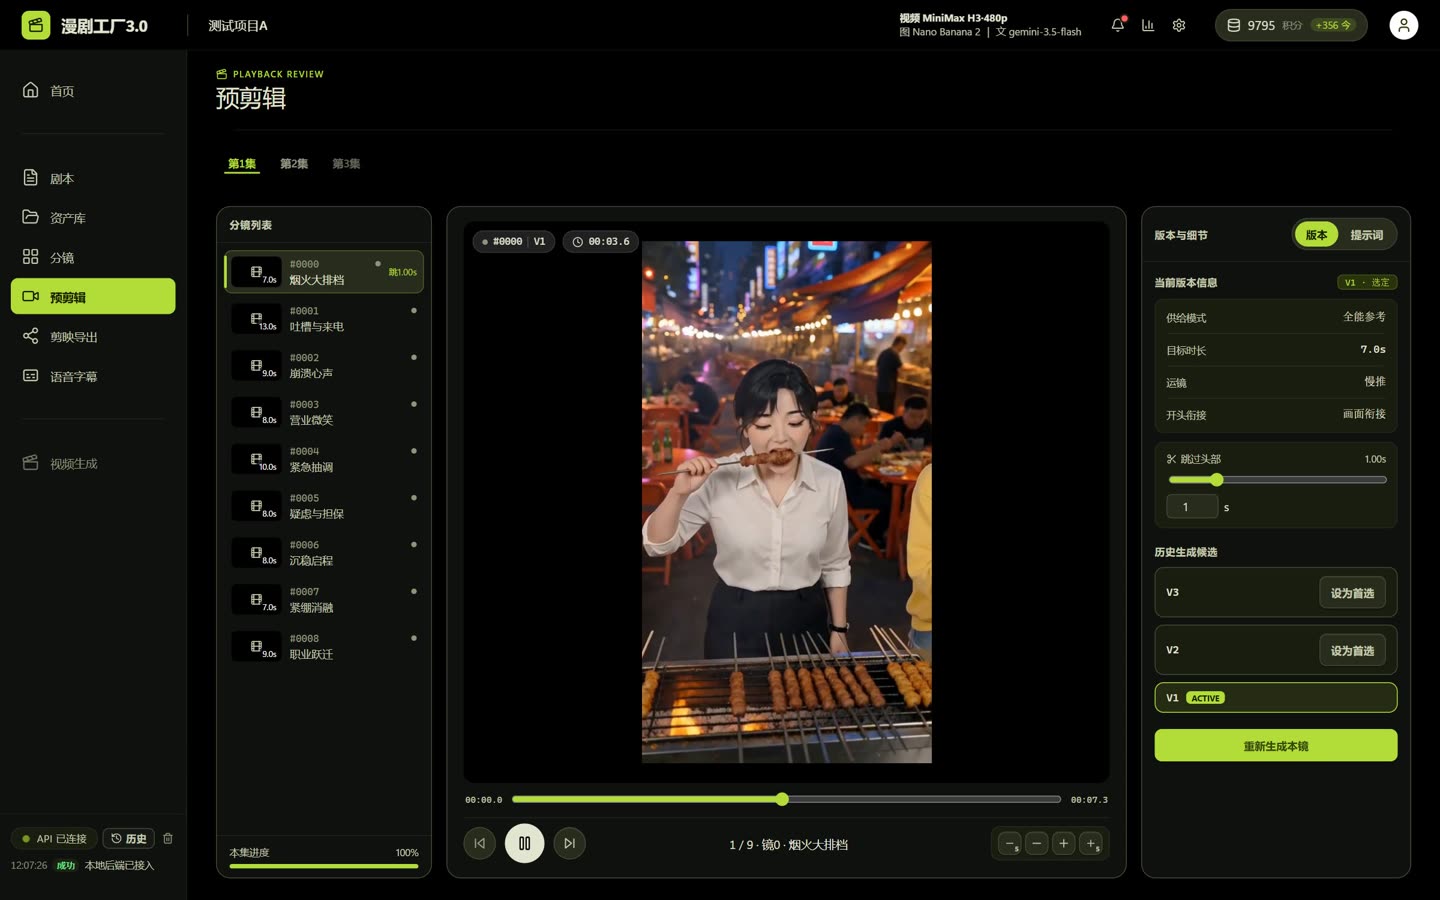Go to 首页 in the sidebar

(x=93, y=91)
